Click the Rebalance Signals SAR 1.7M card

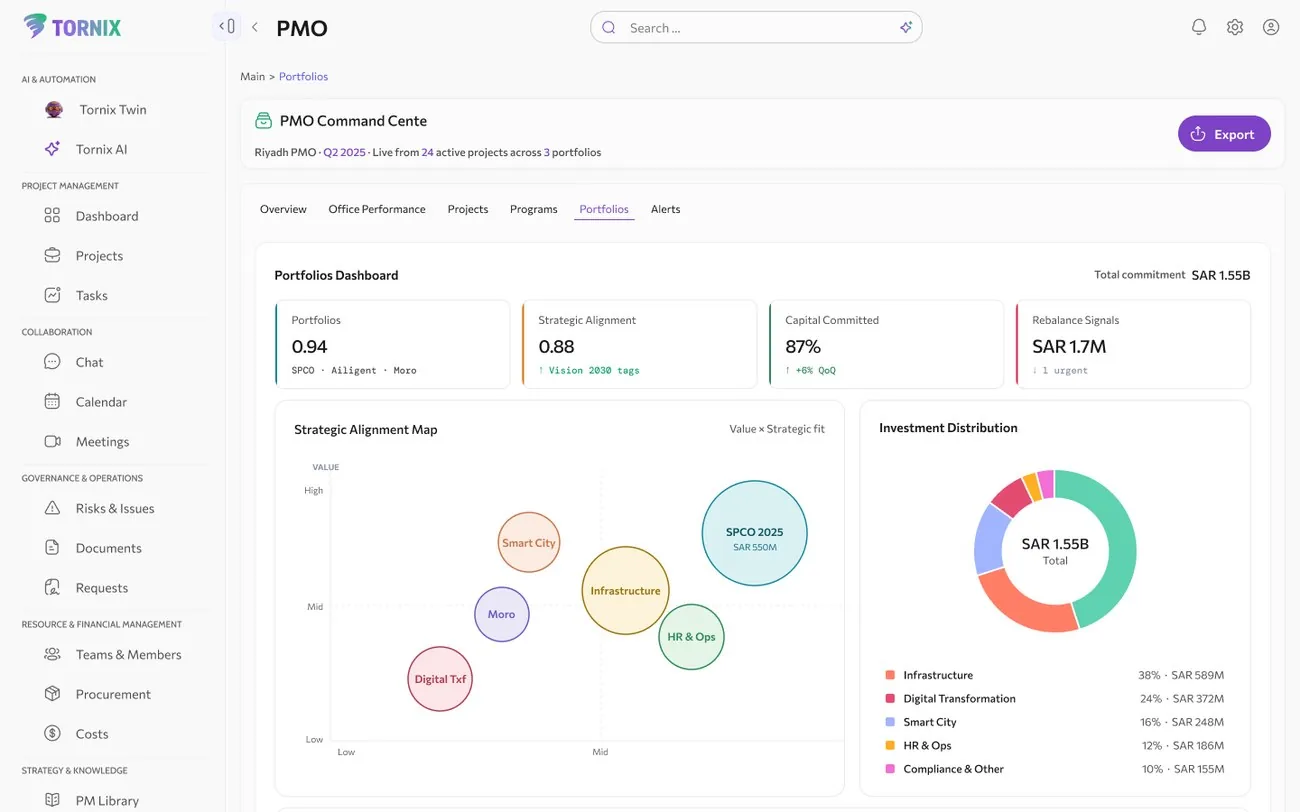click(x=1133, y=344)
